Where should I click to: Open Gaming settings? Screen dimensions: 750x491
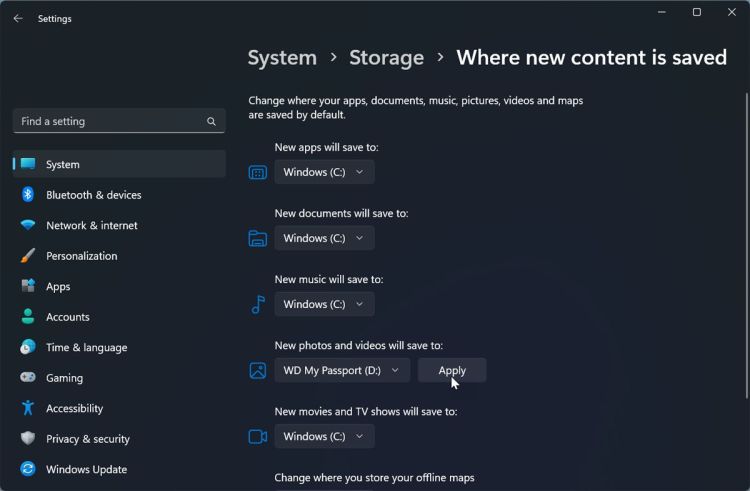[64, 378]
